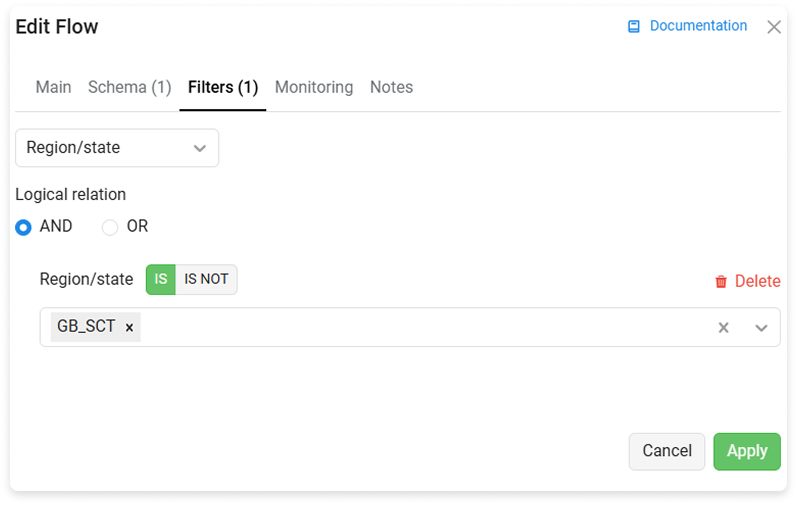Open the Schema (1) tab
Screen dimensions: 797x505
(x=130, y=87)
